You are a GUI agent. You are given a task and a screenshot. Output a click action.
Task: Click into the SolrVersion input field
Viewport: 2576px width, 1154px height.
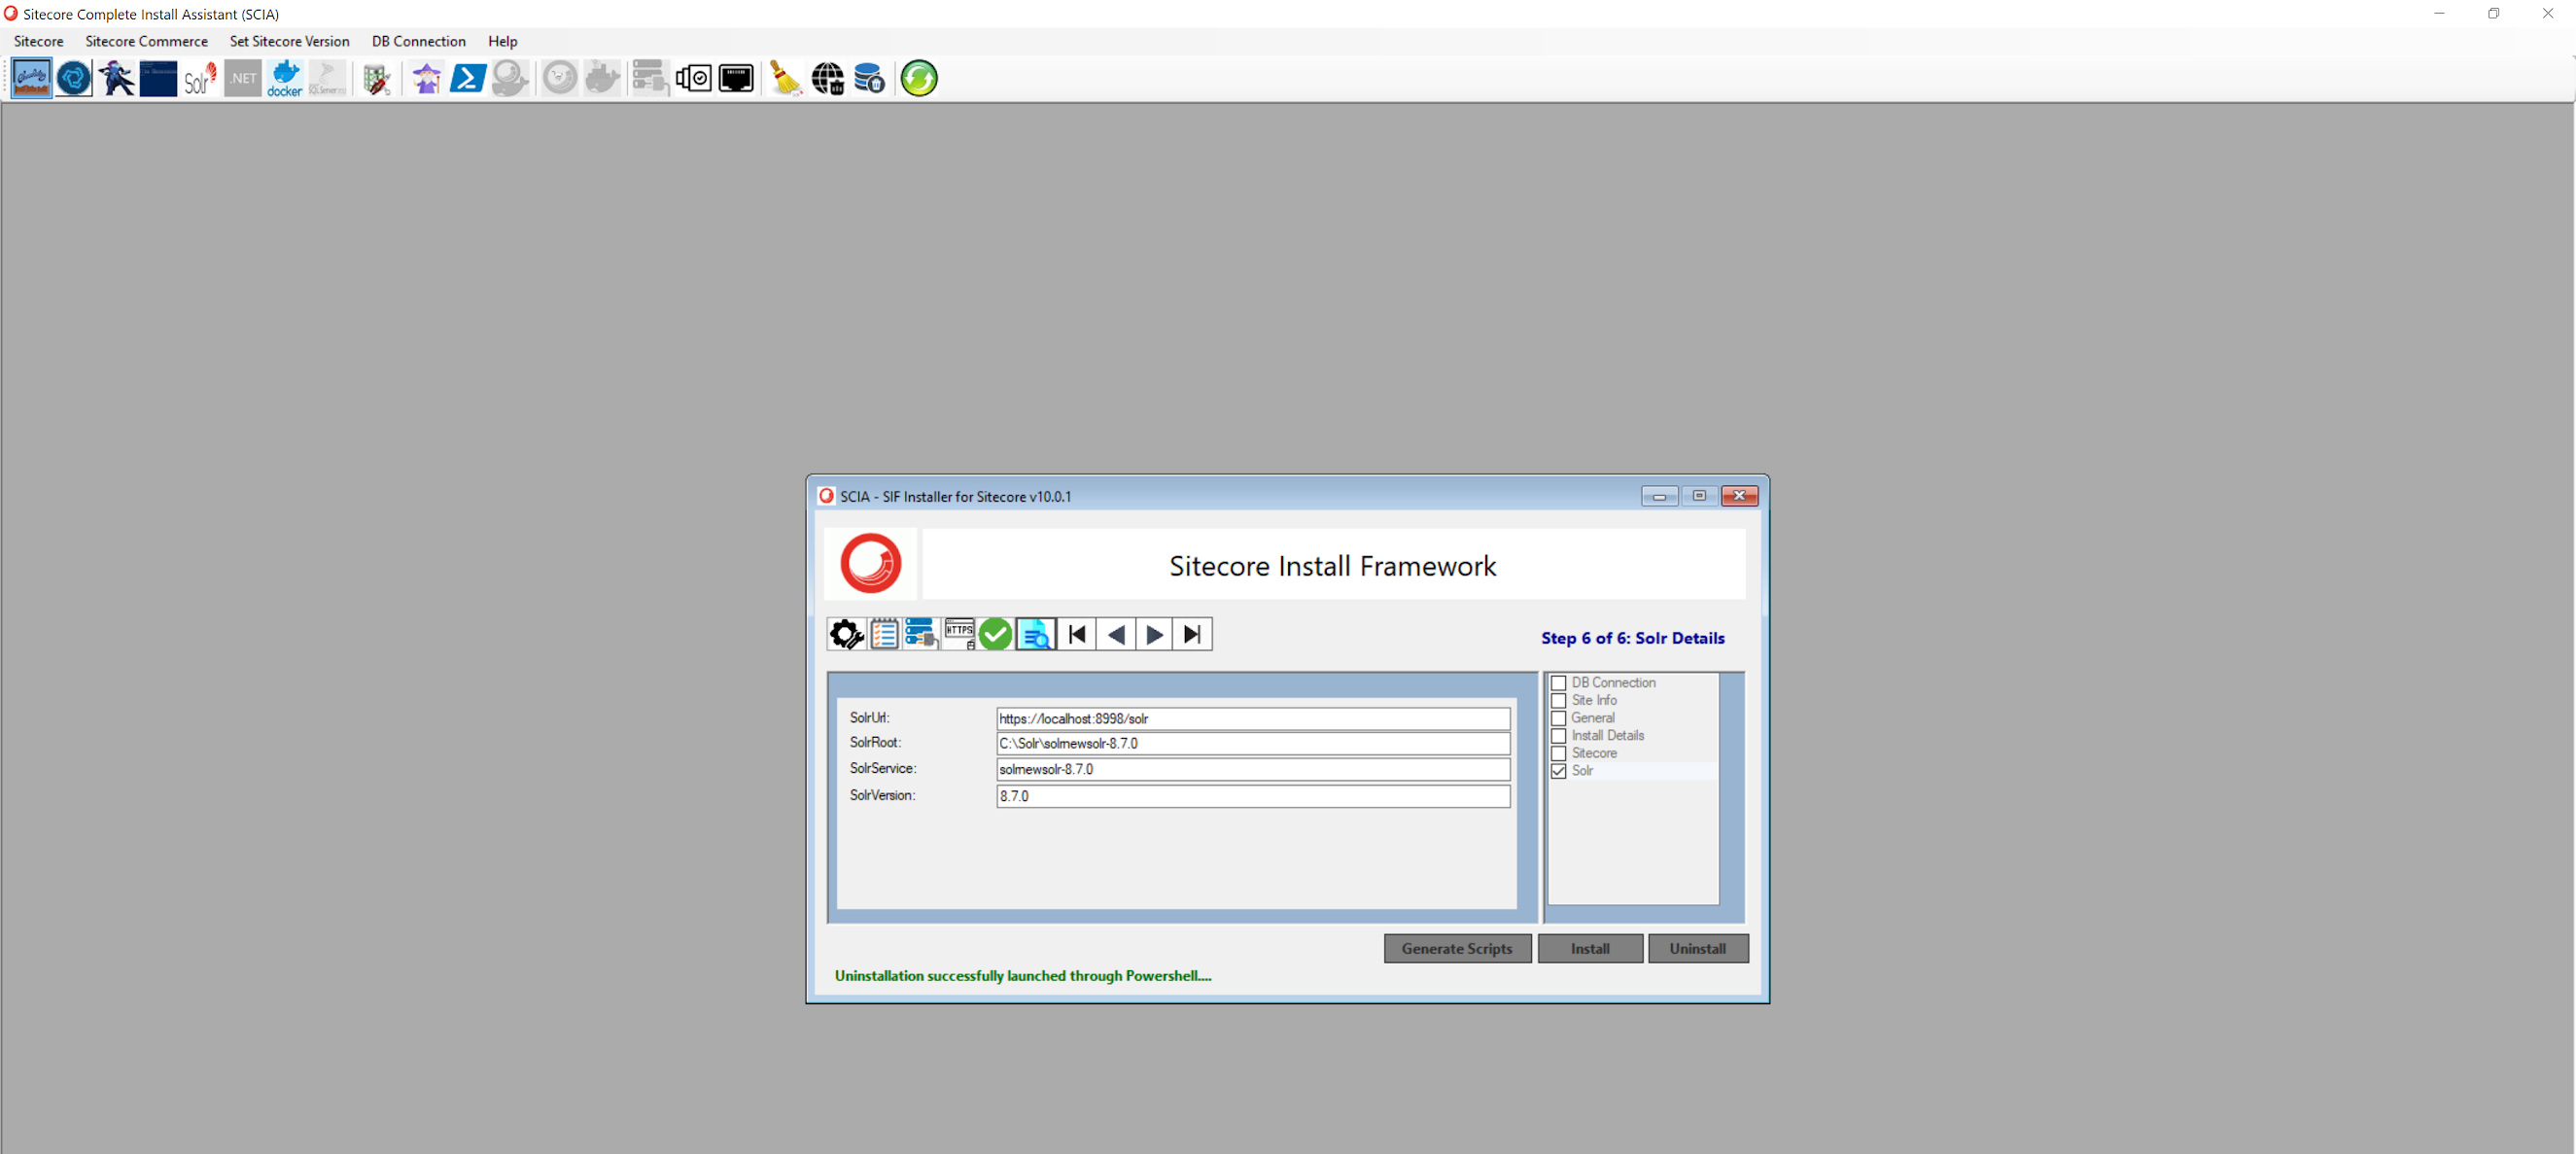tap(1253, 796)
